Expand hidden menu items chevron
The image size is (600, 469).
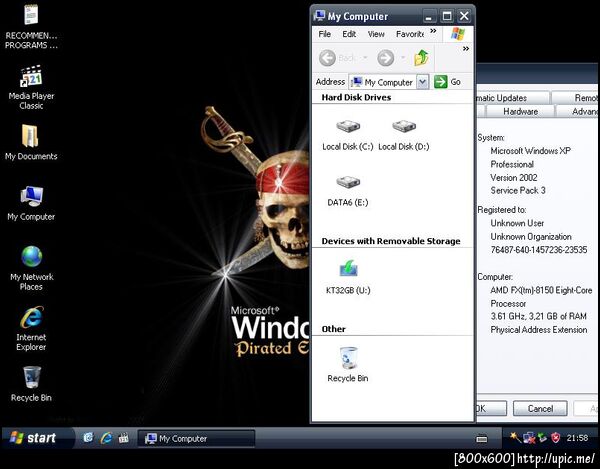tap(433, 31)
